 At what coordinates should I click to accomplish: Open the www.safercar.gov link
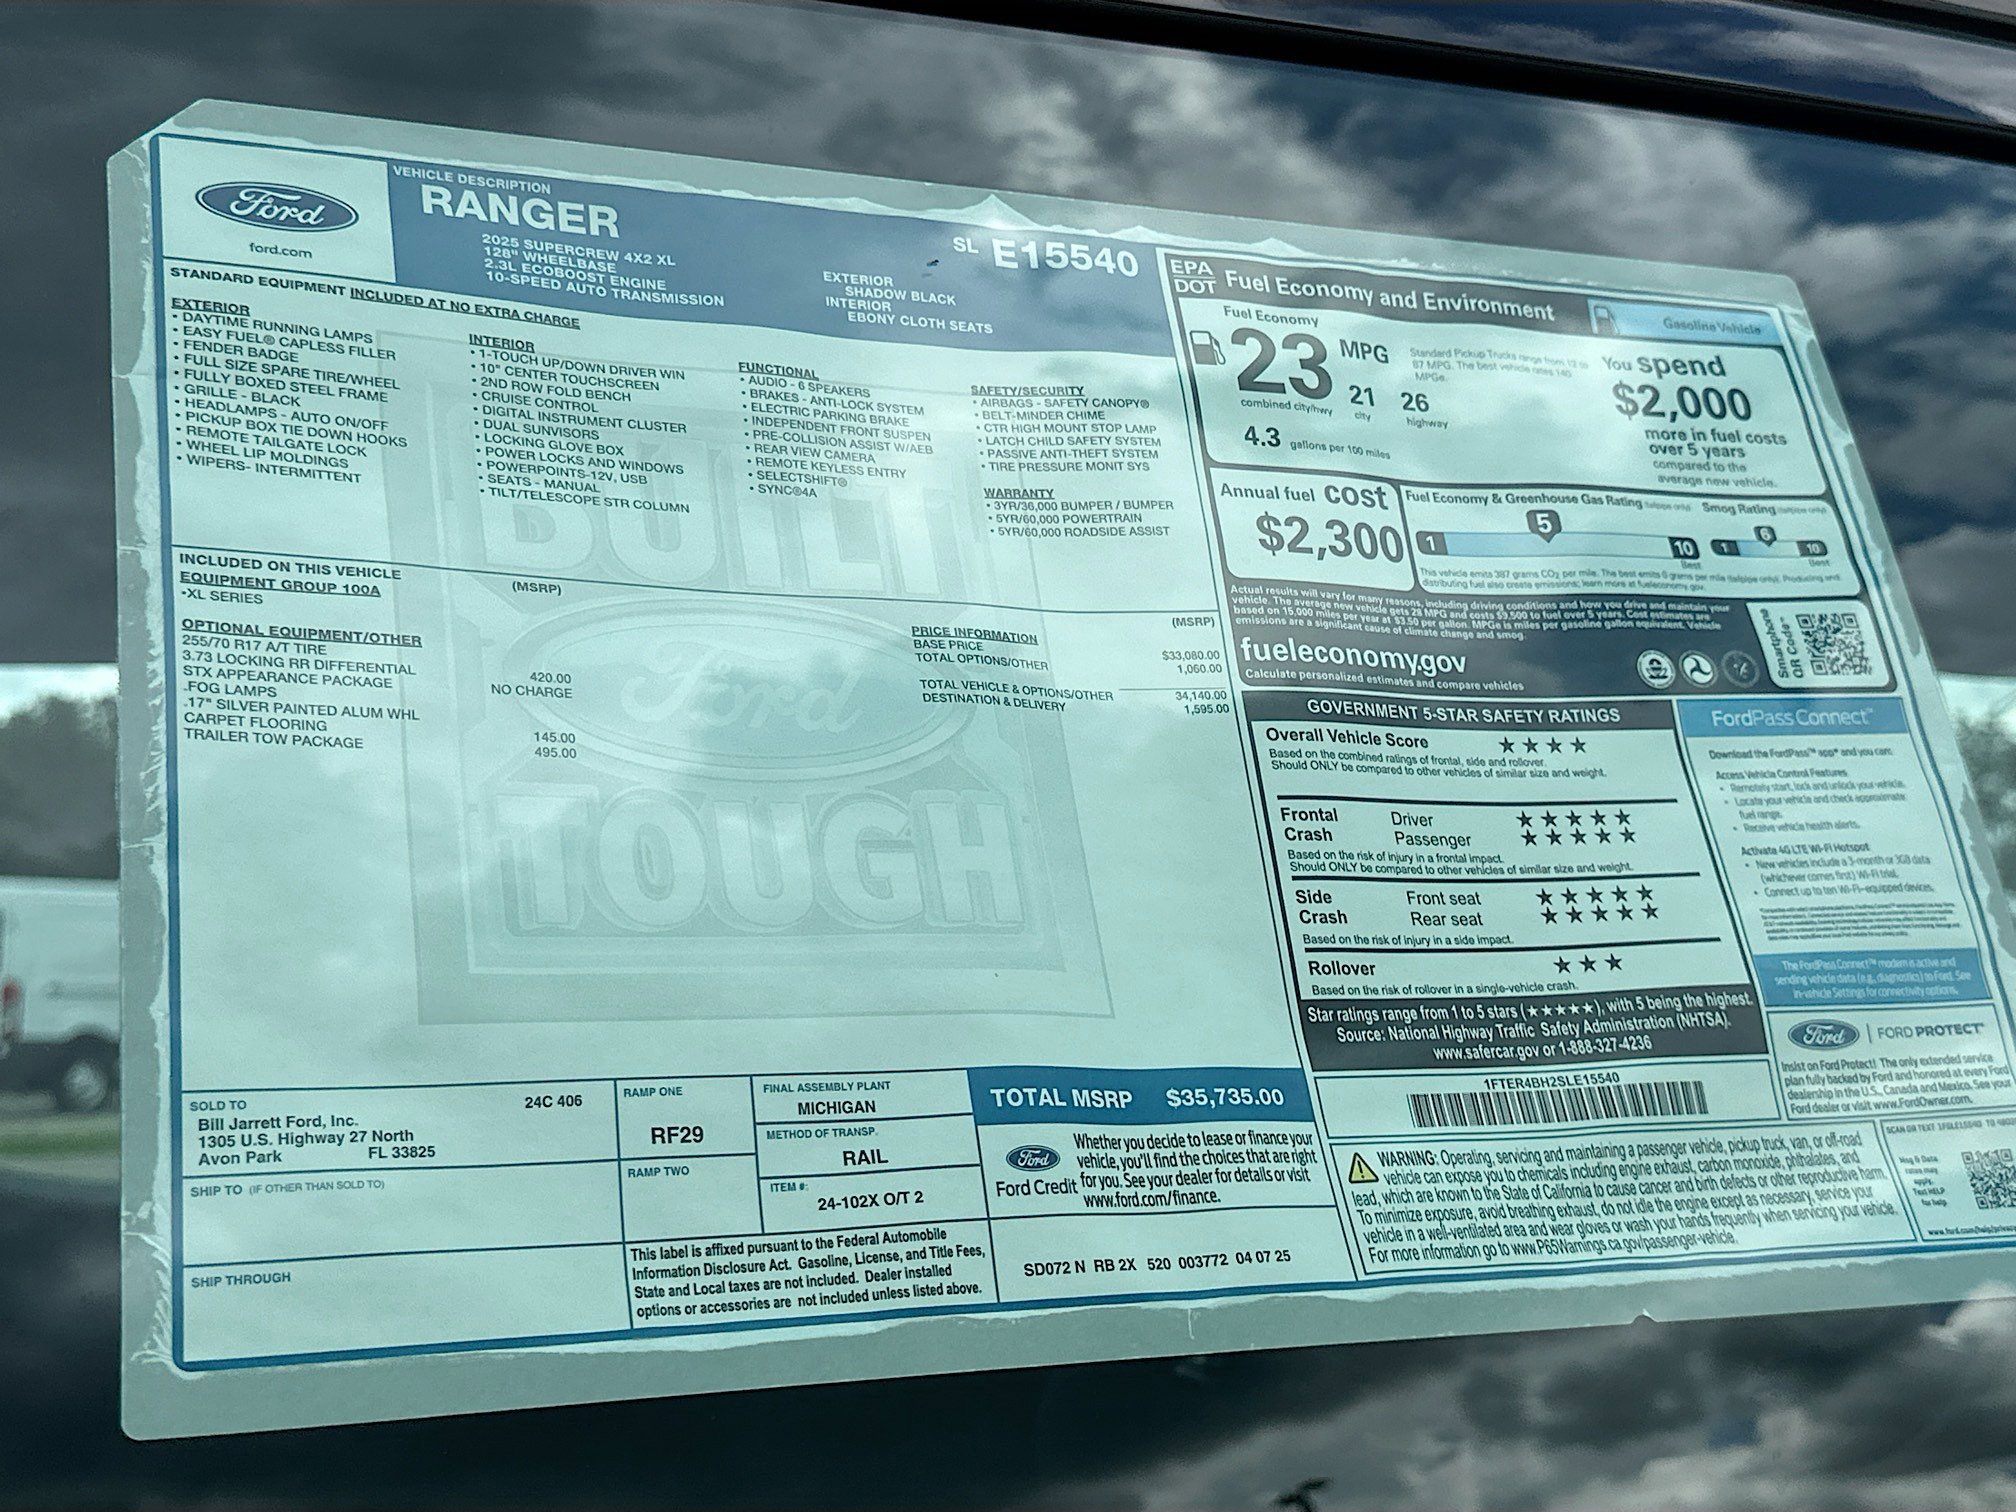coord(1486,1052)
